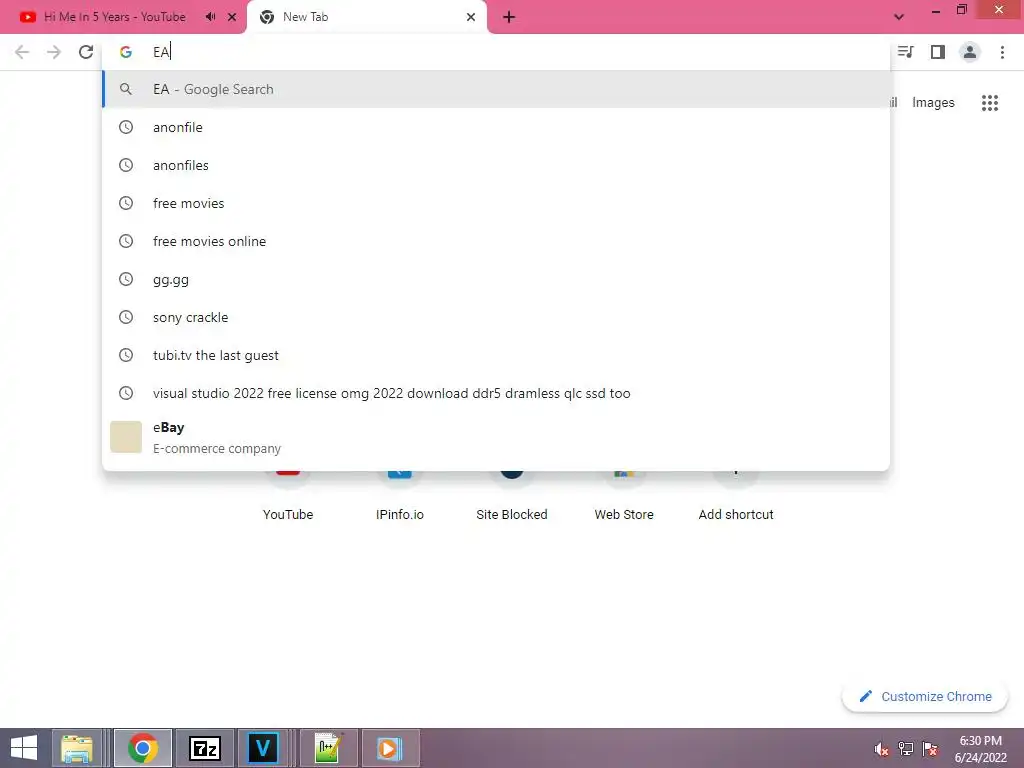Open the media controls icon in toolbar
Screen dimensions: 1024x768
[905, 52]
